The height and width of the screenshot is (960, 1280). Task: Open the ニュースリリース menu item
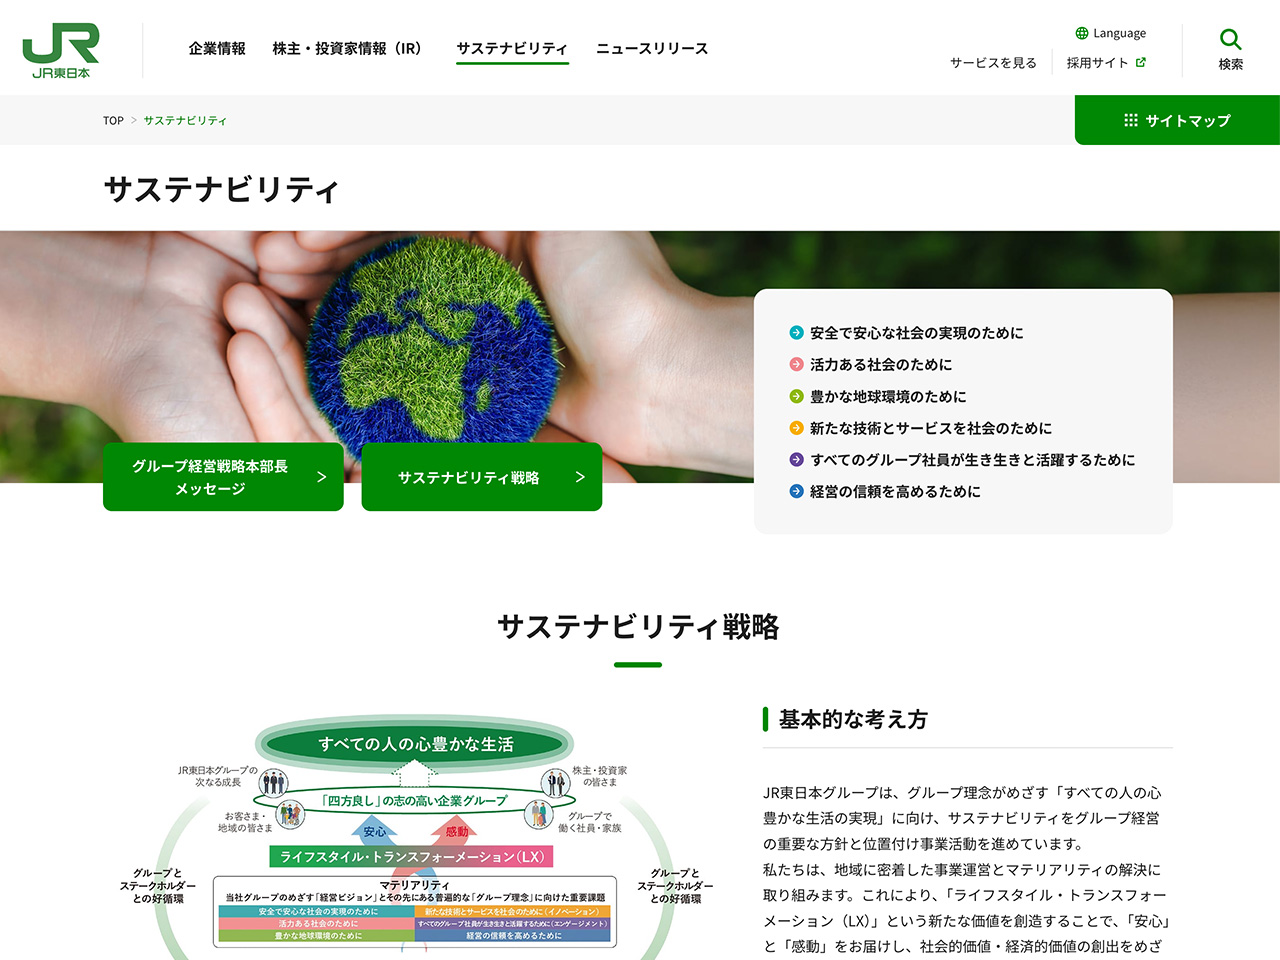tap(652, 48)
